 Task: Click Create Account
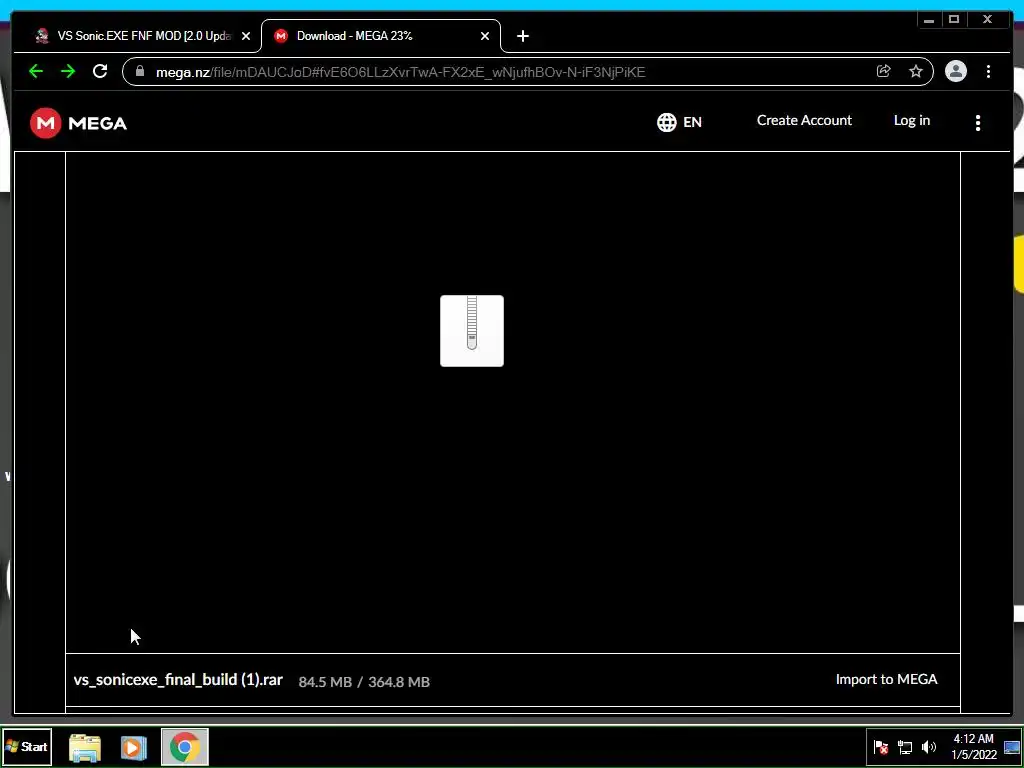tap(804, 120)
